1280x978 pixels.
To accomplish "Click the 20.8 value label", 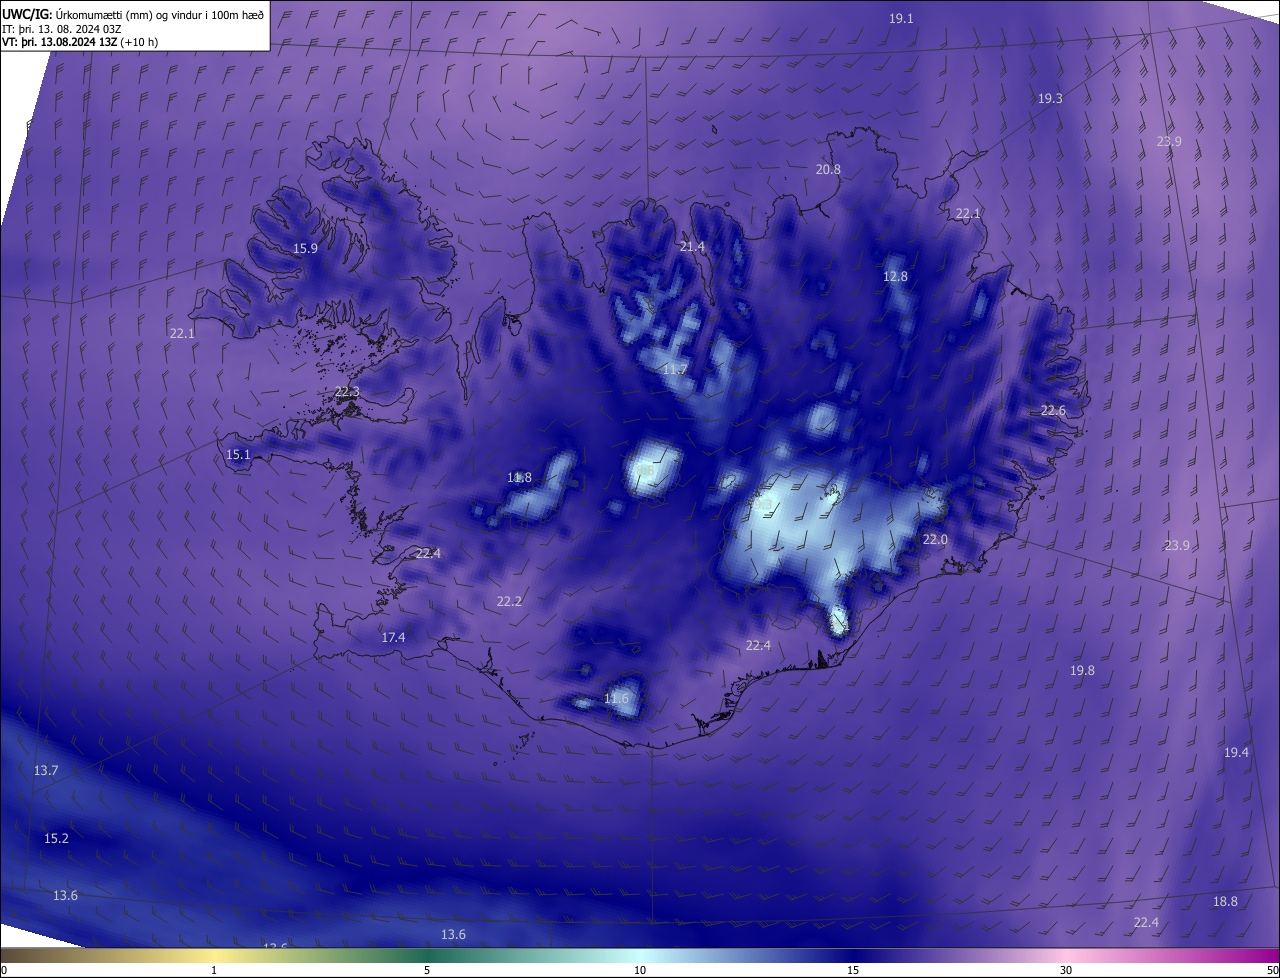I will point(828,170).
